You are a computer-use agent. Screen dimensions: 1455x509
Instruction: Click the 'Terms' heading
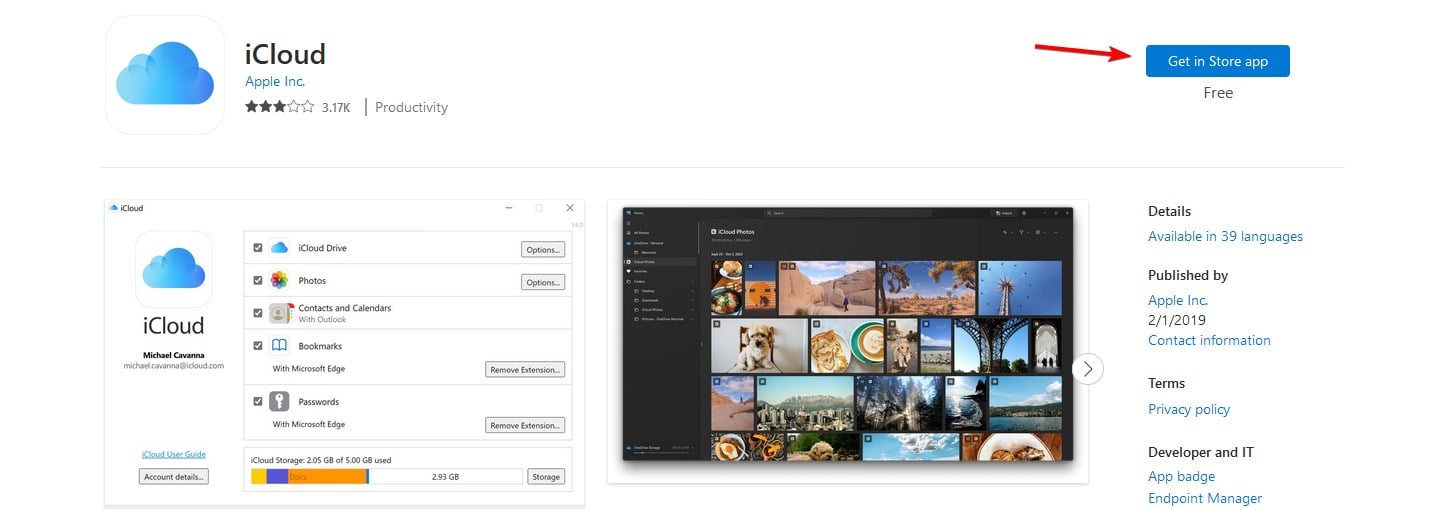pos(1166,383)
